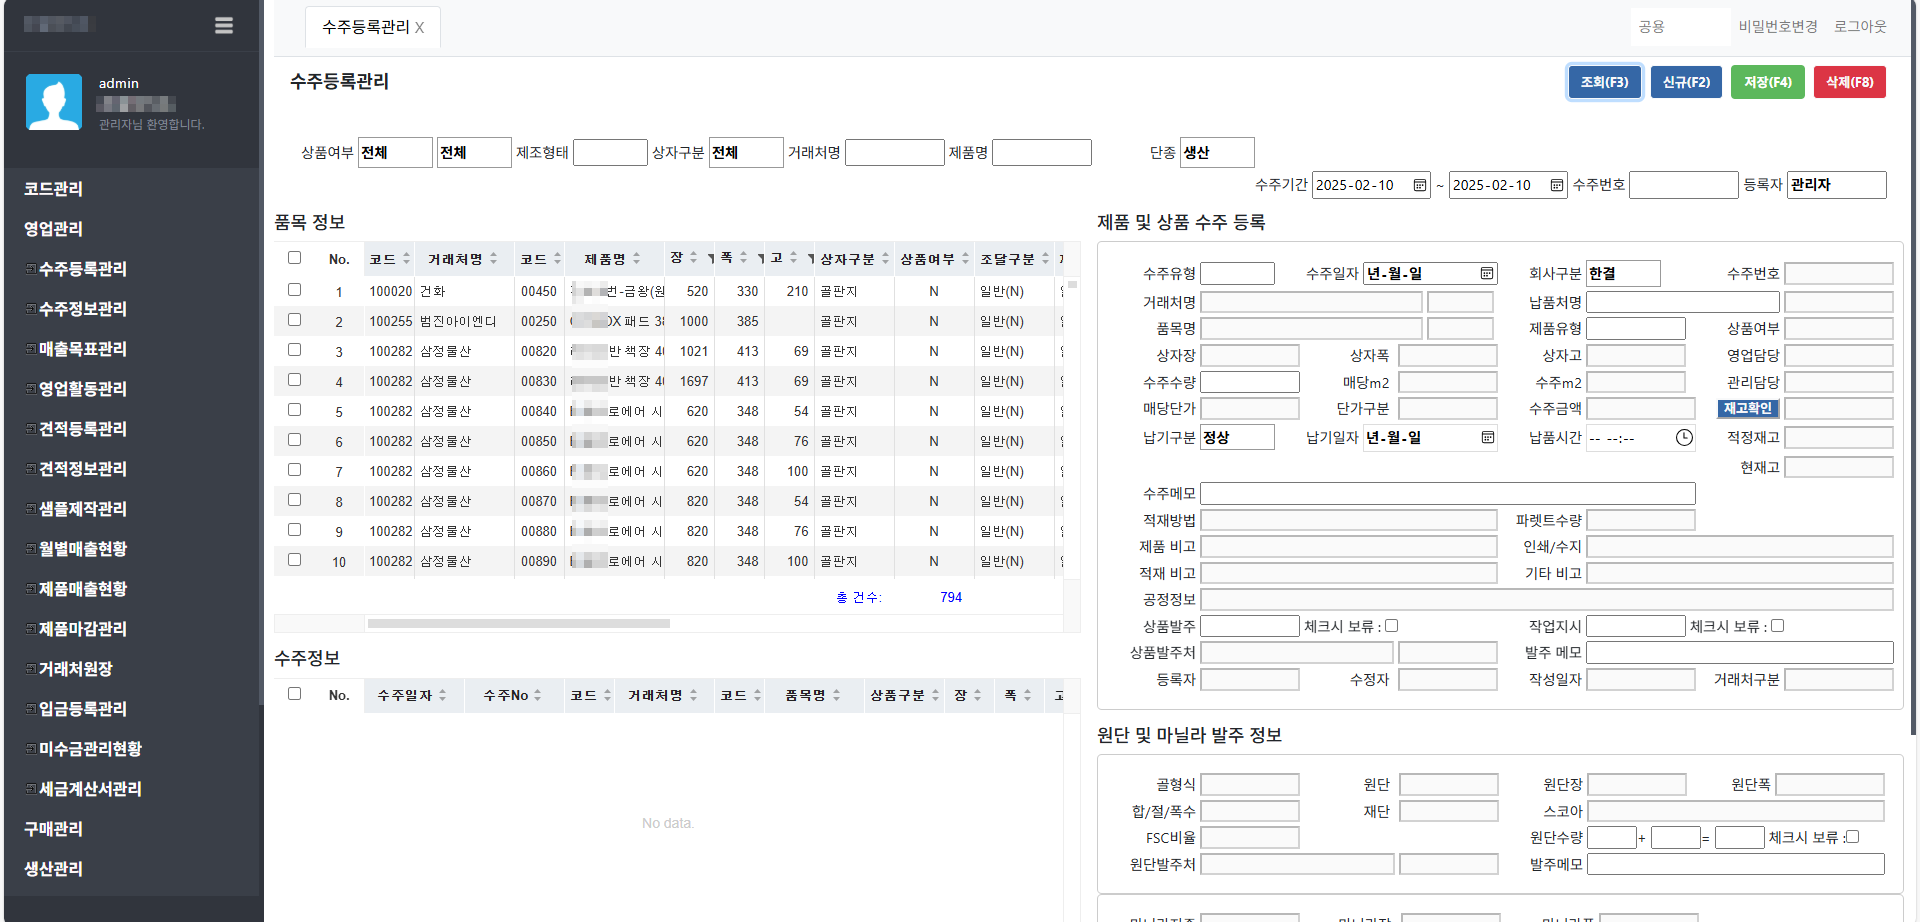Close the 수주등록관리 tab with X
The height and width of the screenshot is (922, 1920).
(419, 28)
